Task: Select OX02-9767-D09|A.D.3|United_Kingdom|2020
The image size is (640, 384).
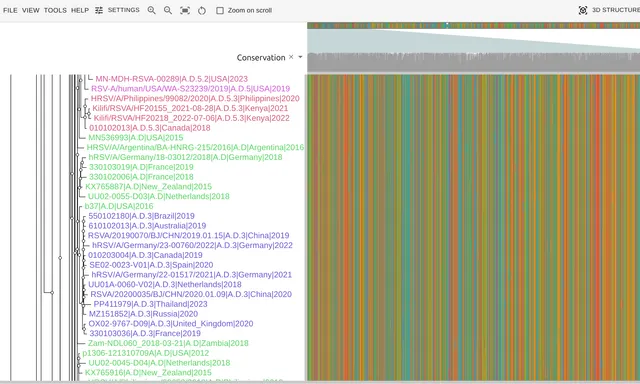Action: (x=171, y=324)
